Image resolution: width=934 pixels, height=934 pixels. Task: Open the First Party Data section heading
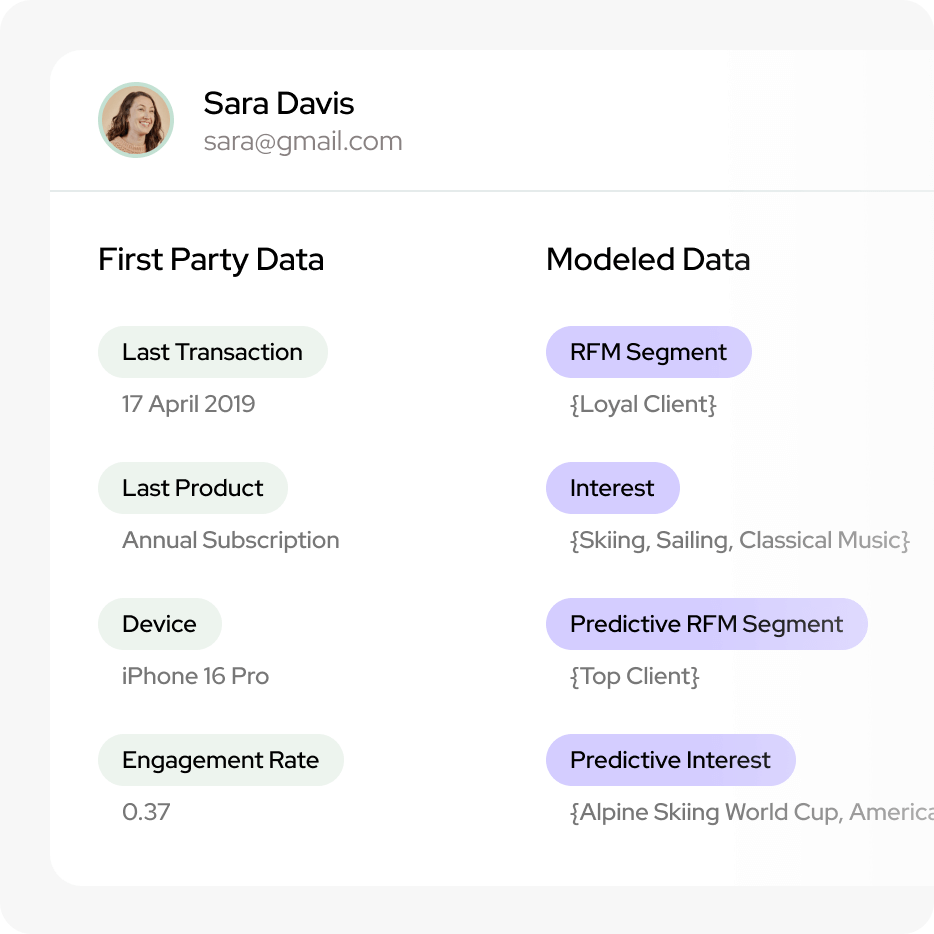pos(211,260)
